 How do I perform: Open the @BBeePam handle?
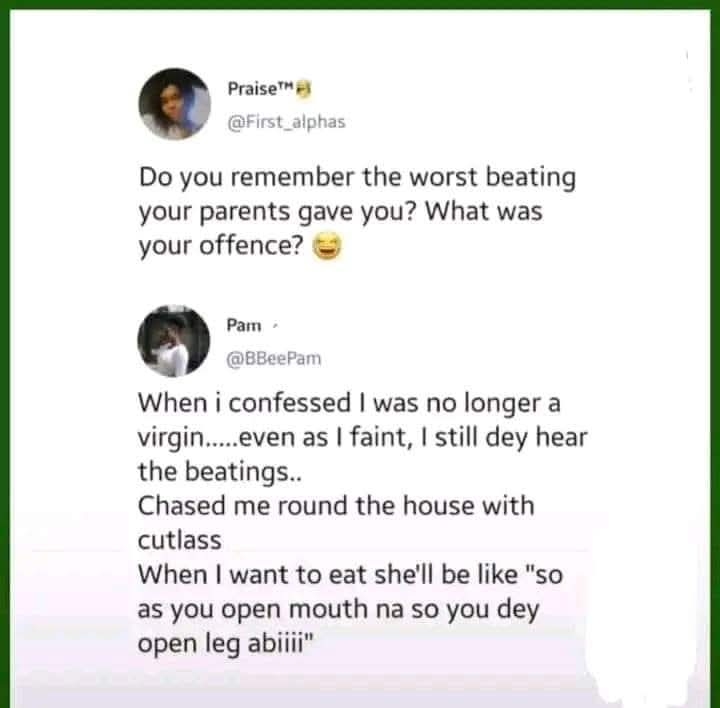tap(274, 359)
